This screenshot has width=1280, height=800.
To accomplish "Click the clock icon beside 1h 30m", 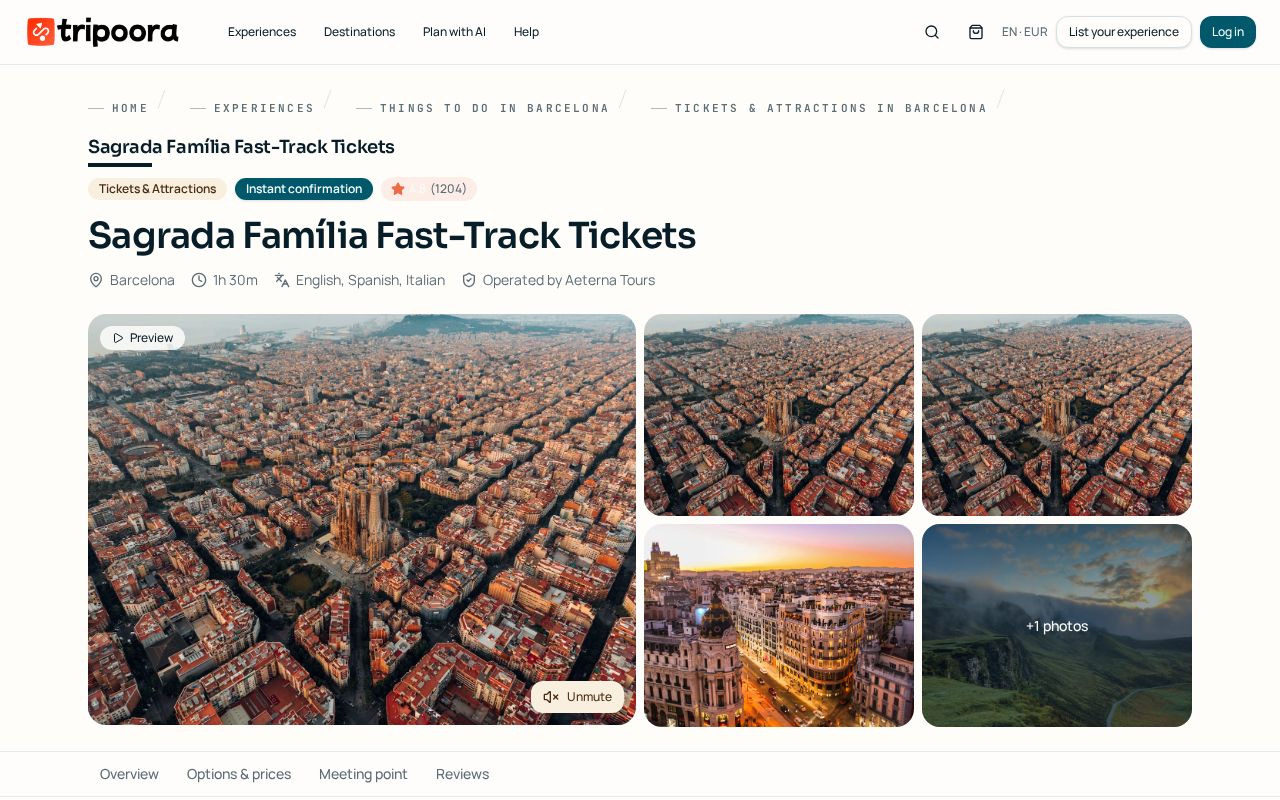I will pos(199,280).
